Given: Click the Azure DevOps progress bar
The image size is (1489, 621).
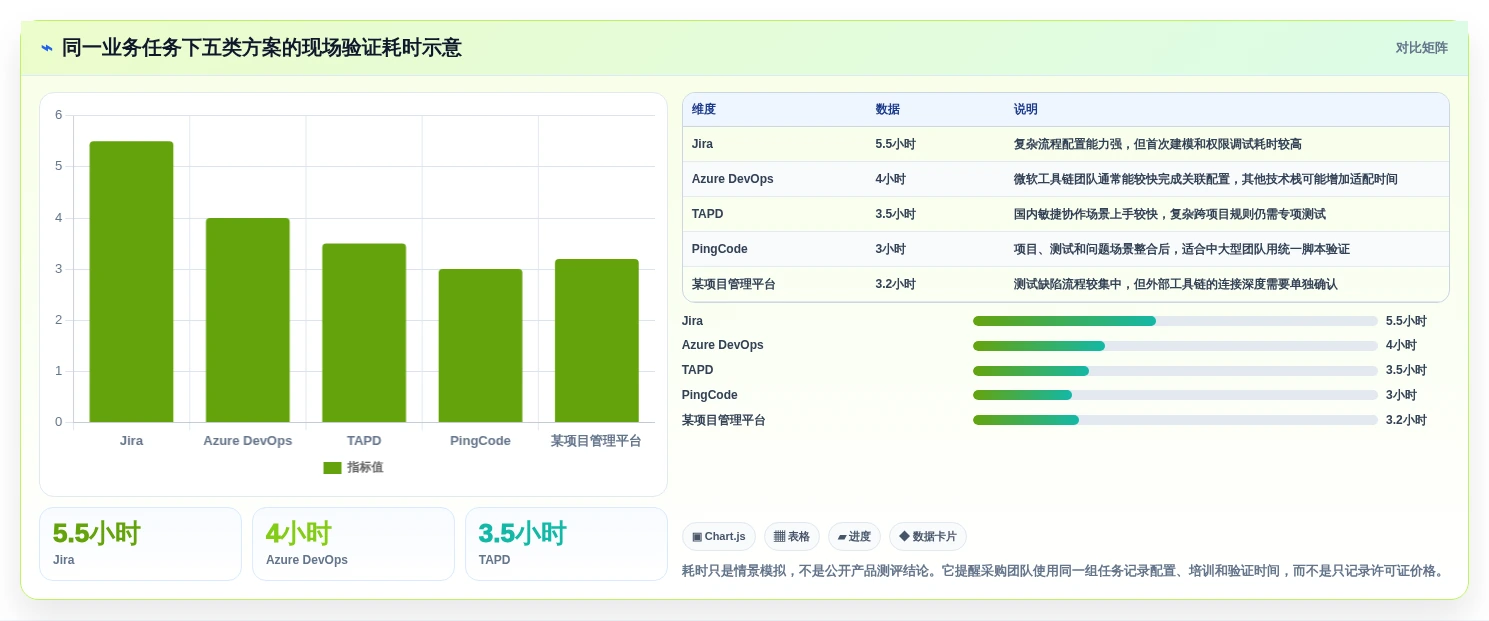Looking at the screenshot, I should [1175, 346].
